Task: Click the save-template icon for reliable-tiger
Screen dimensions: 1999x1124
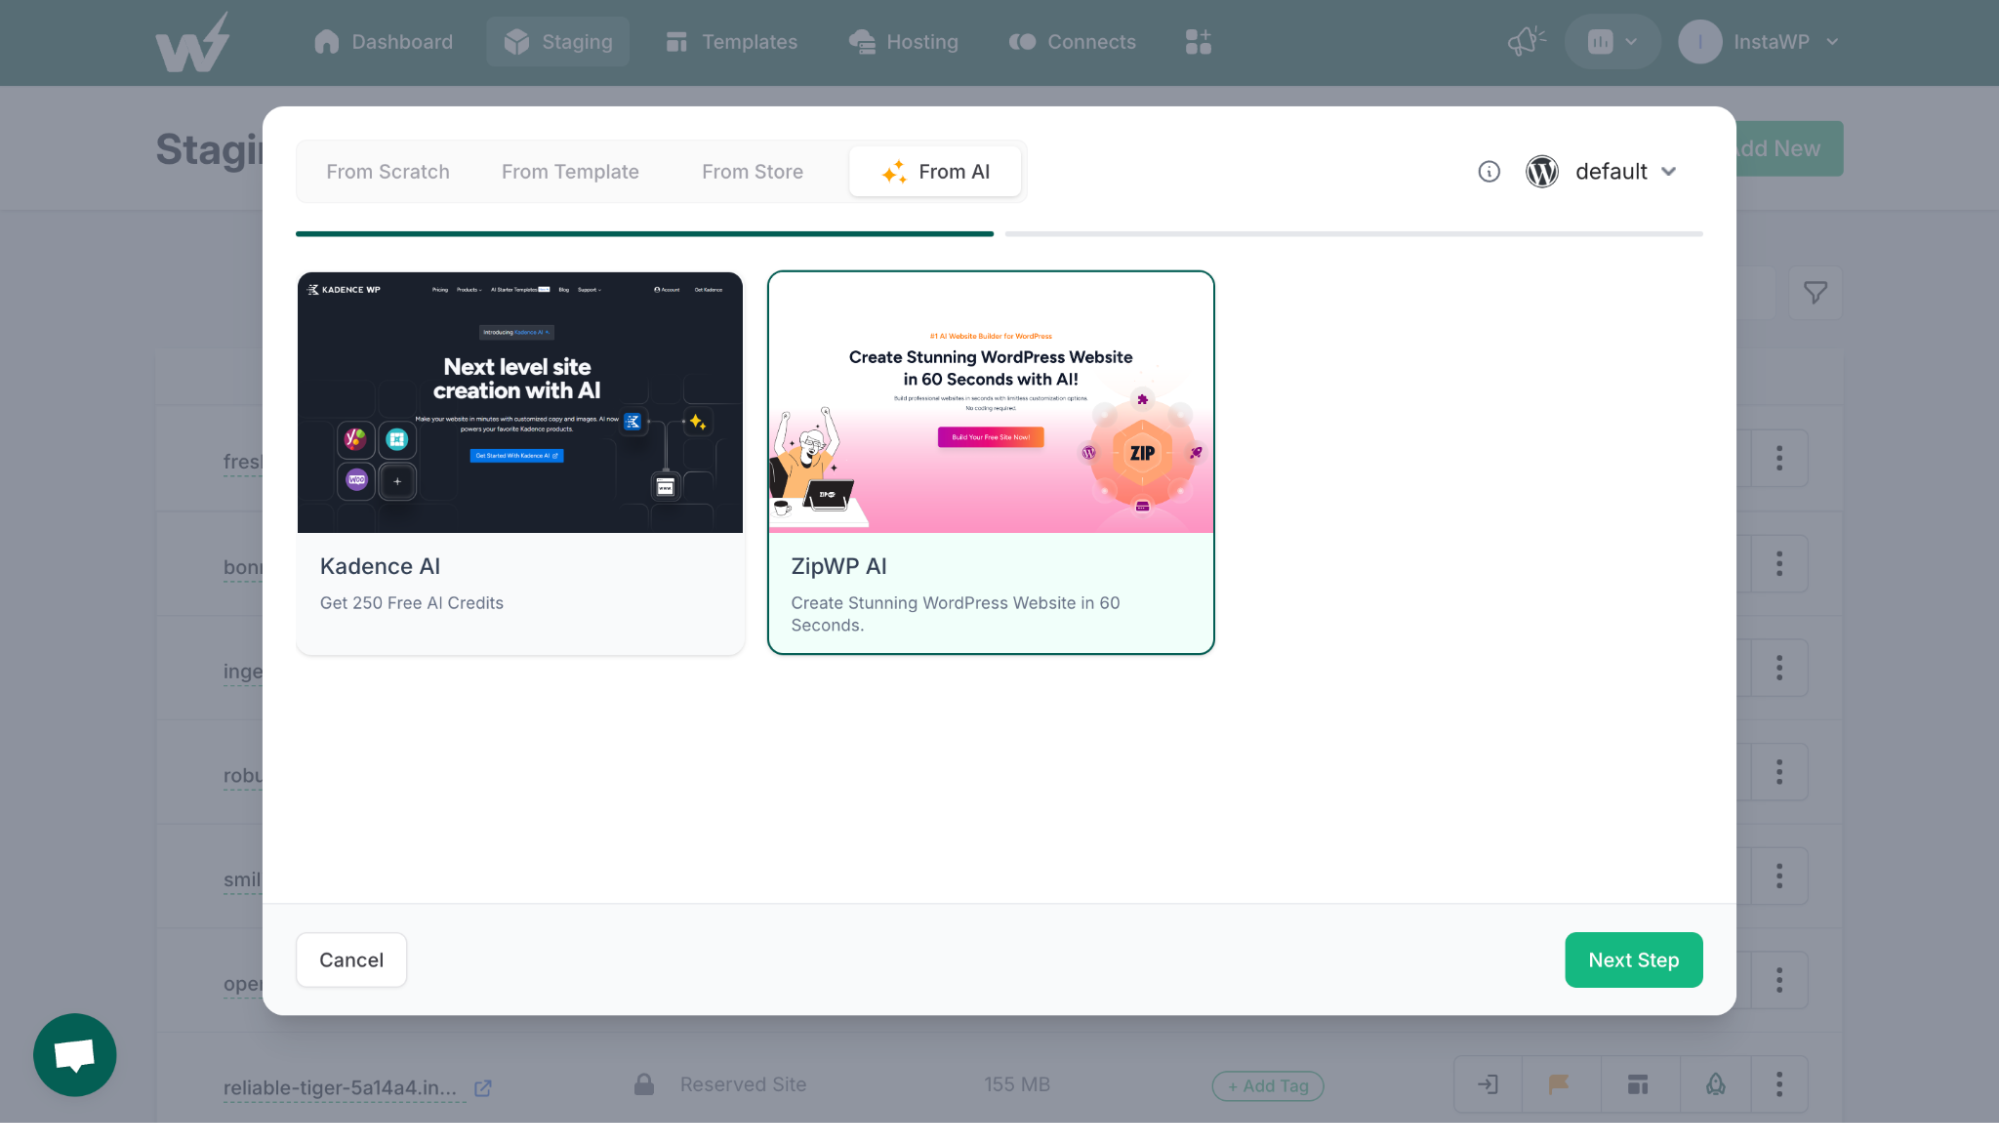Action: (x=1638, y=1084)
